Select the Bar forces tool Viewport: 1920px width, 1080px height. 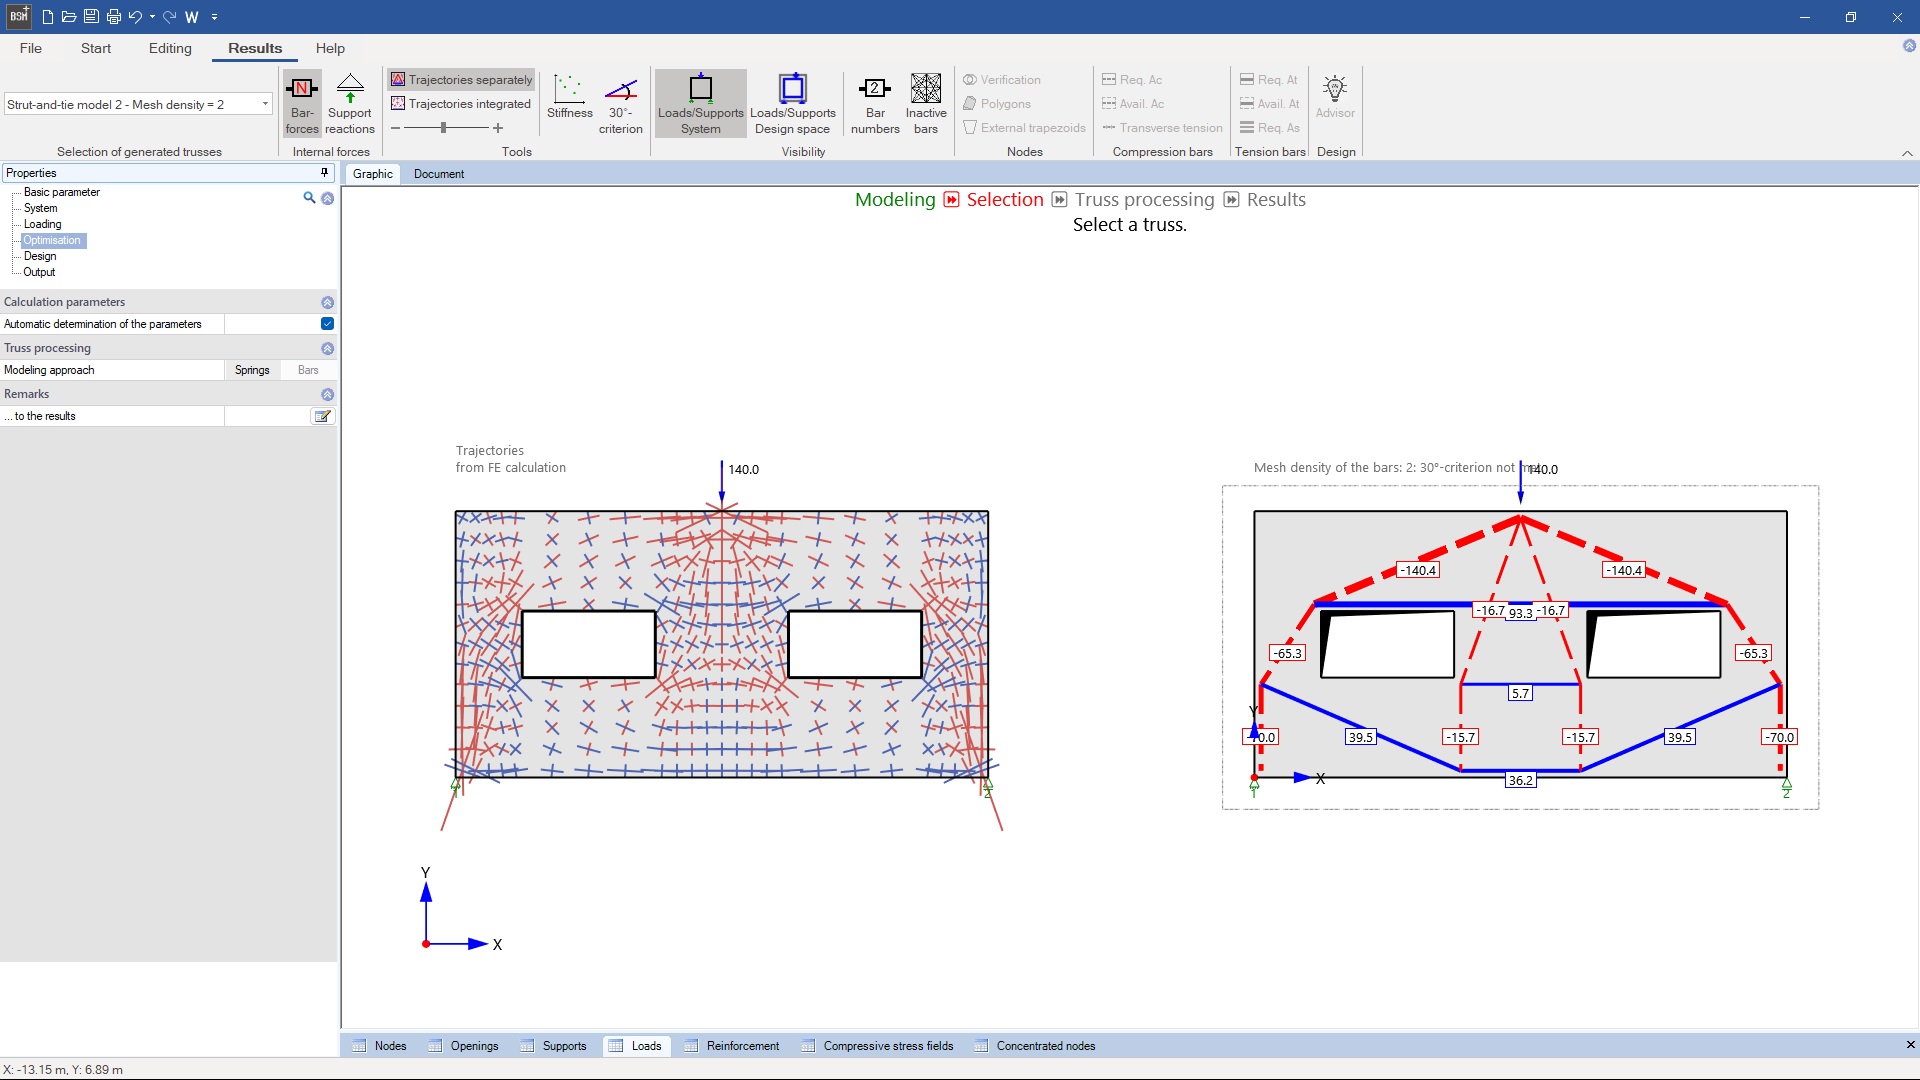[301, 103]
